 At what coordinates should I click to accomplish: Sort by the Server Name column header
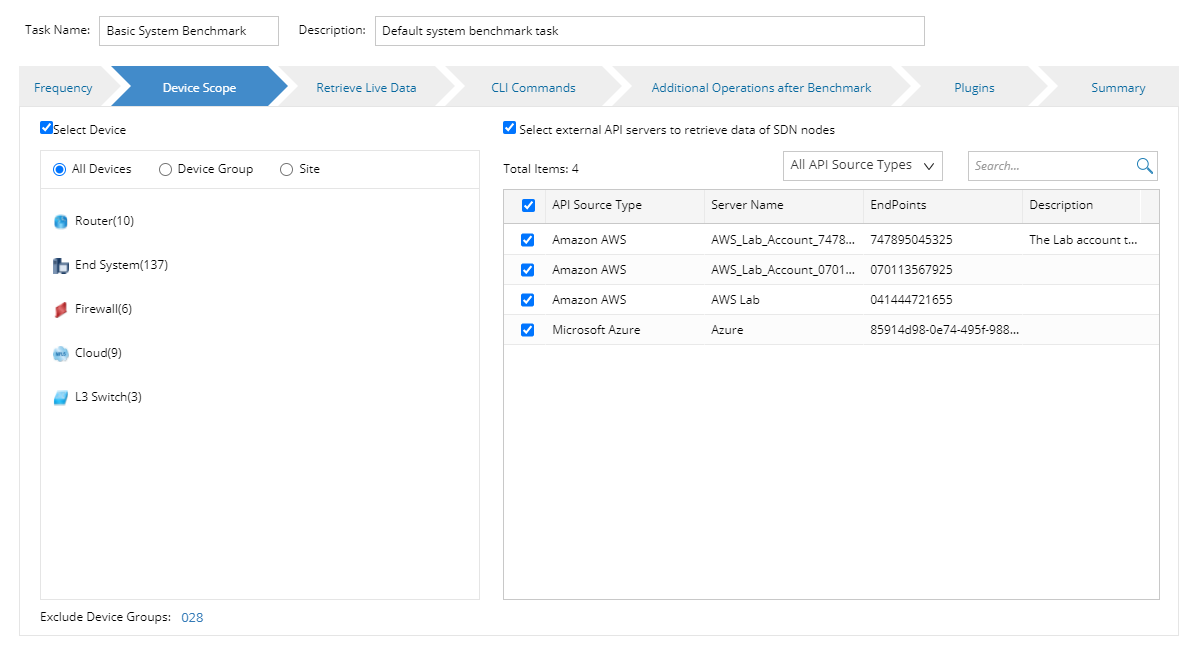[747, 205]
